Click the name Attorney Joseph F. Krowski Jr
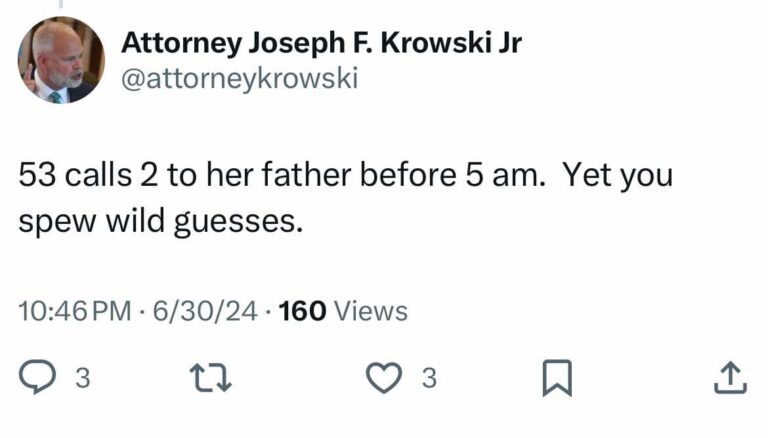Screen dimensions: 768x438 (320, 43)
